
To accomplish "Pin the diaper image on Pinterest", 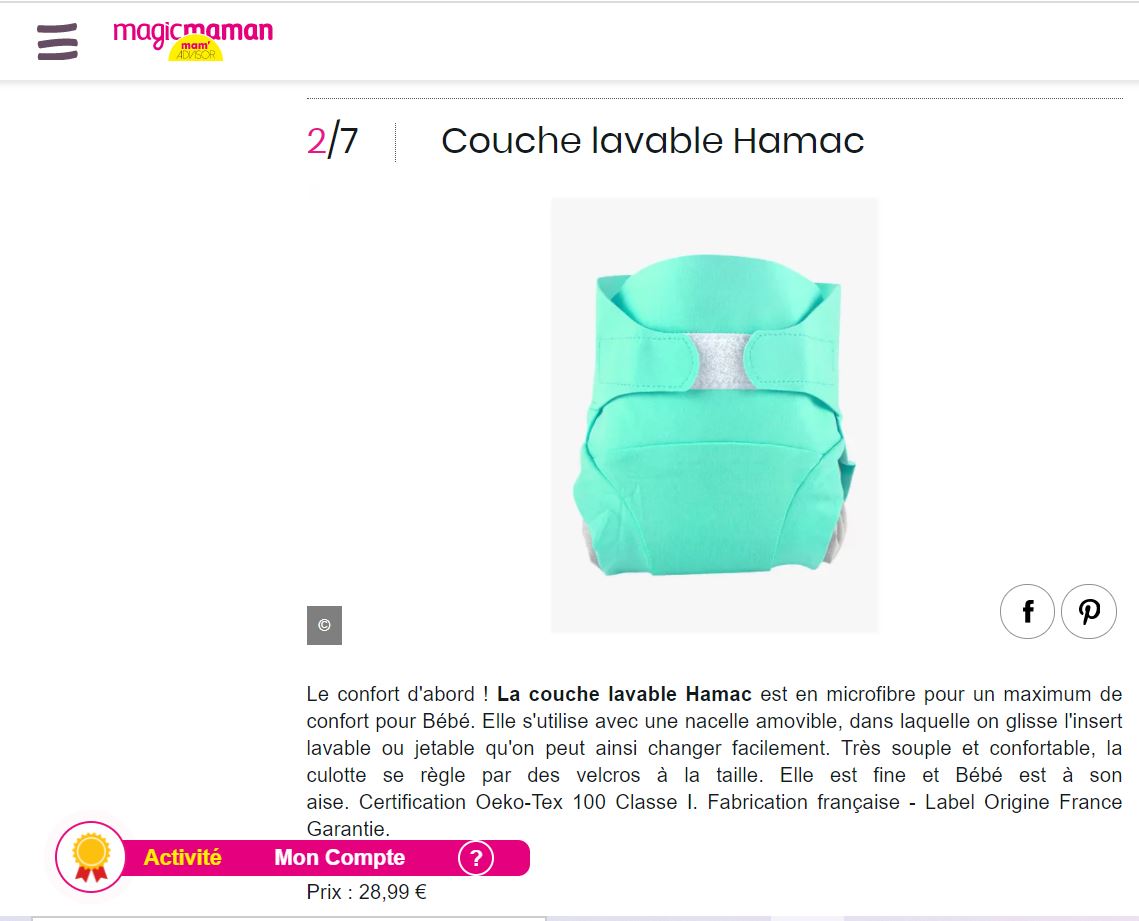I will 1088,612.
